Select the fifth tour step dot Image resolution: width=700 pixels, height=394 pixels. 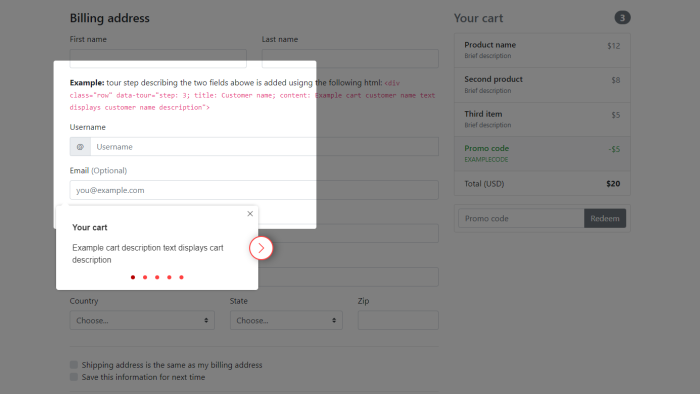tap(181, 278)
